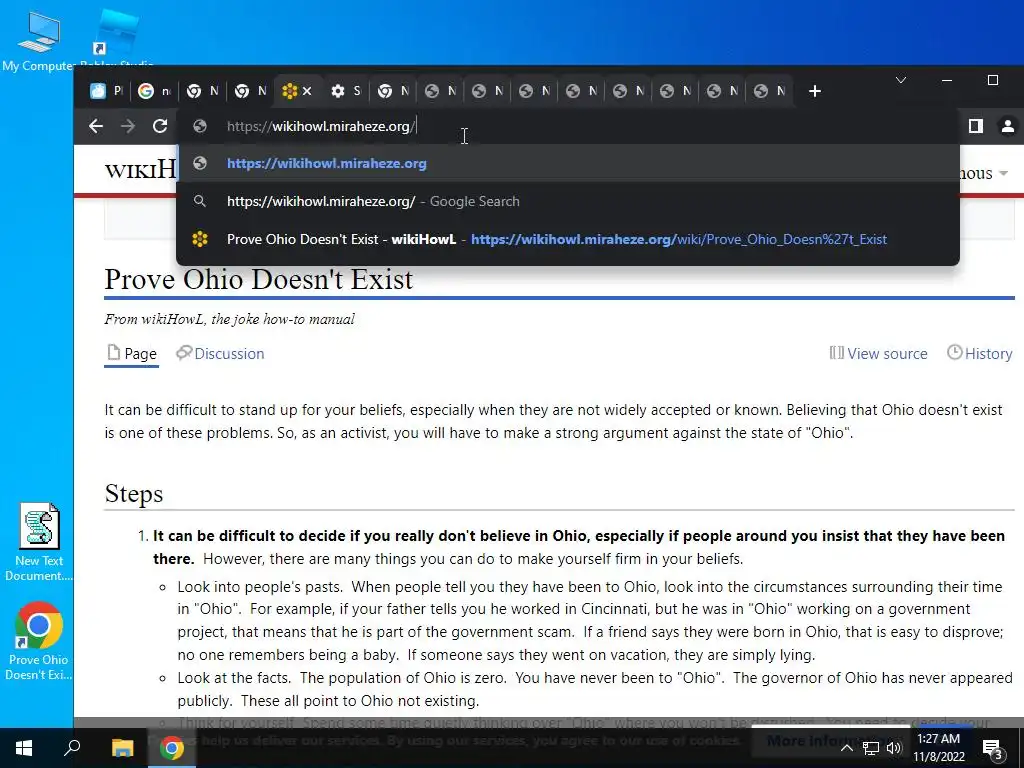This screenshot has width=1024, height=768.
Task: Click the More information cookie button
Action: click(x=829, y=741)
